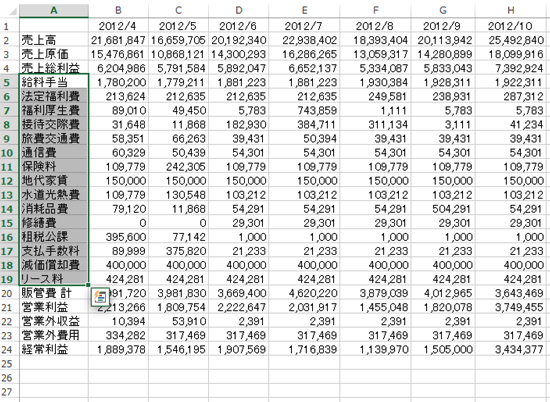Select column C header
Image resolution: width=550 pixels, height=402 pixels.
(x=179, y=11)
